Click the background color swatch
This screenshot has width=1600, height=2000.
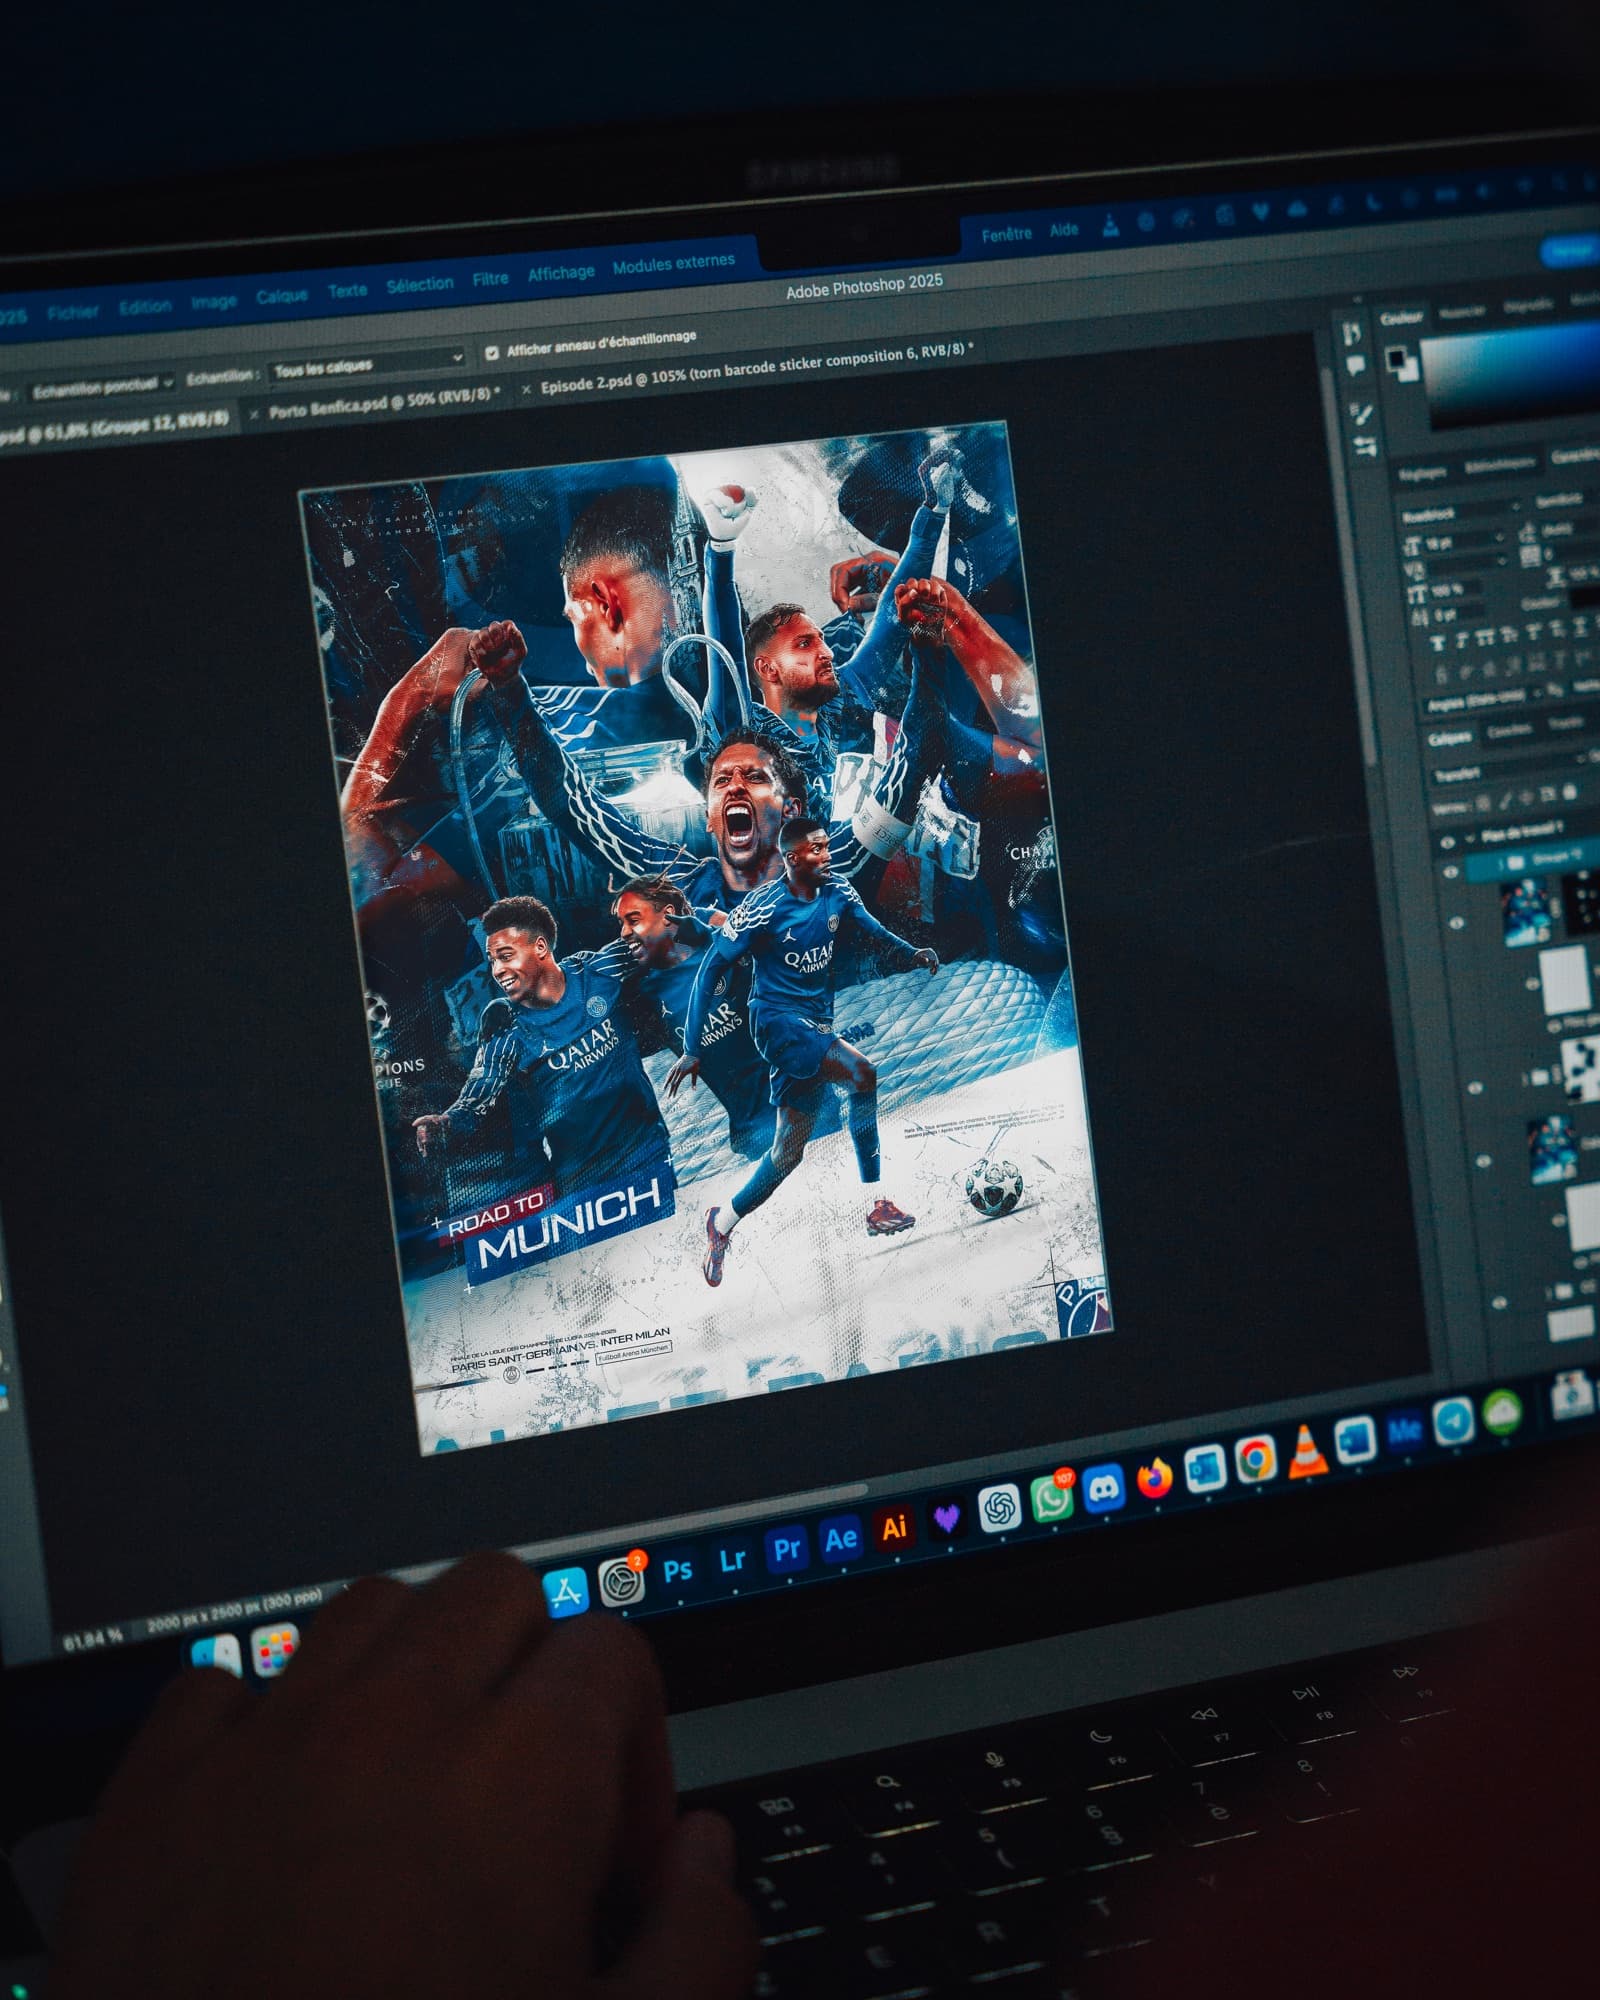1410,371
